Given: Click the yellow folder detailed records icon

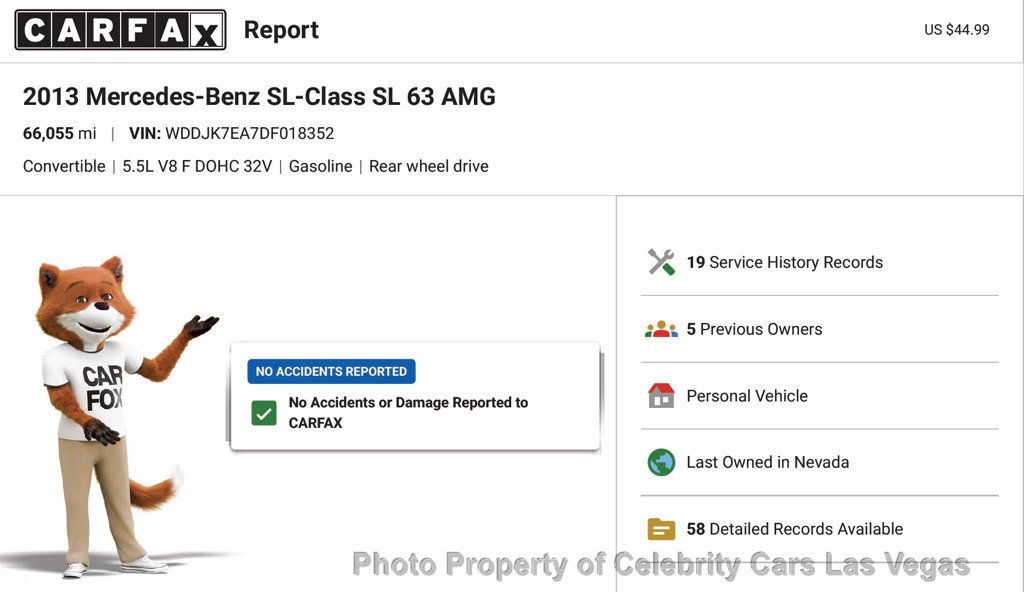Looking at the screenshot, I should 661,529.
